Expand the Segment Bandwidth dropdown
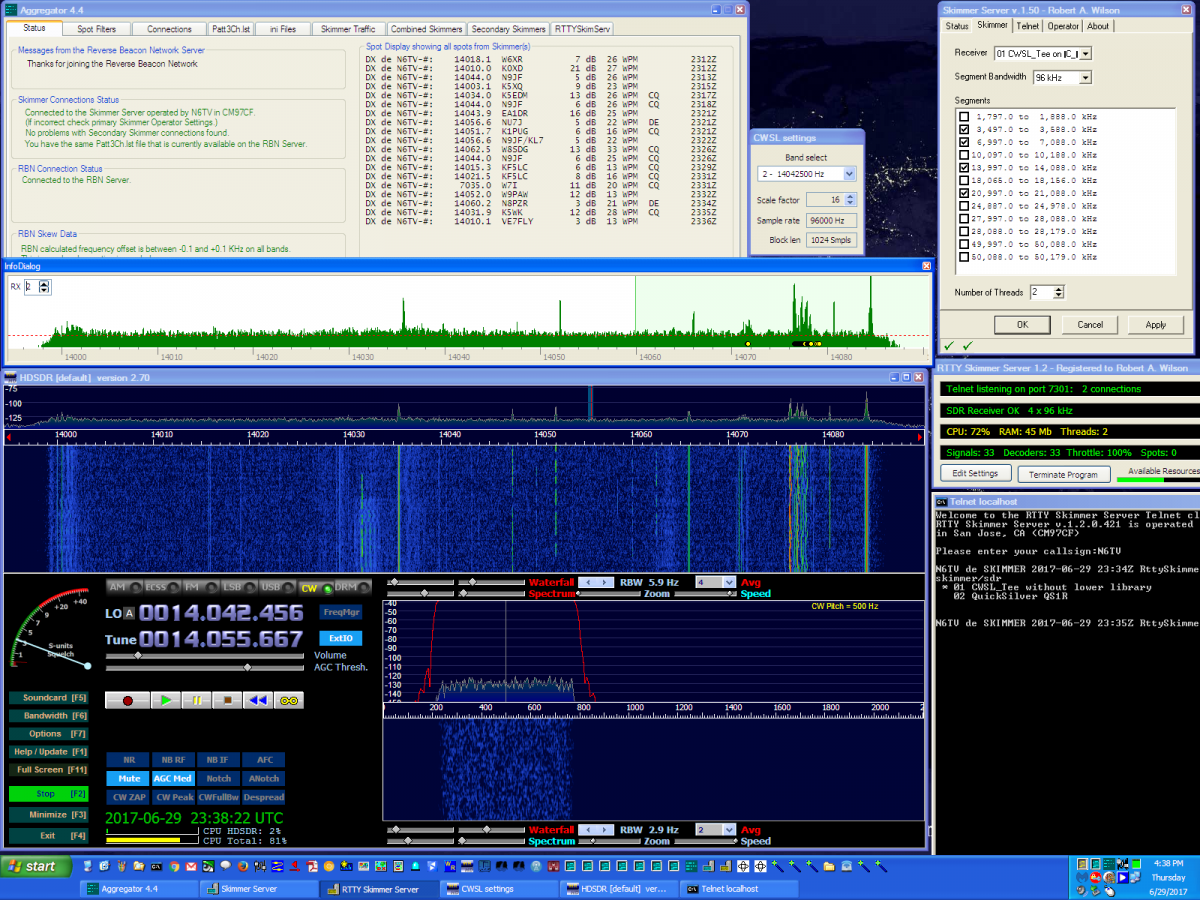 click(x=1085, y=77)
